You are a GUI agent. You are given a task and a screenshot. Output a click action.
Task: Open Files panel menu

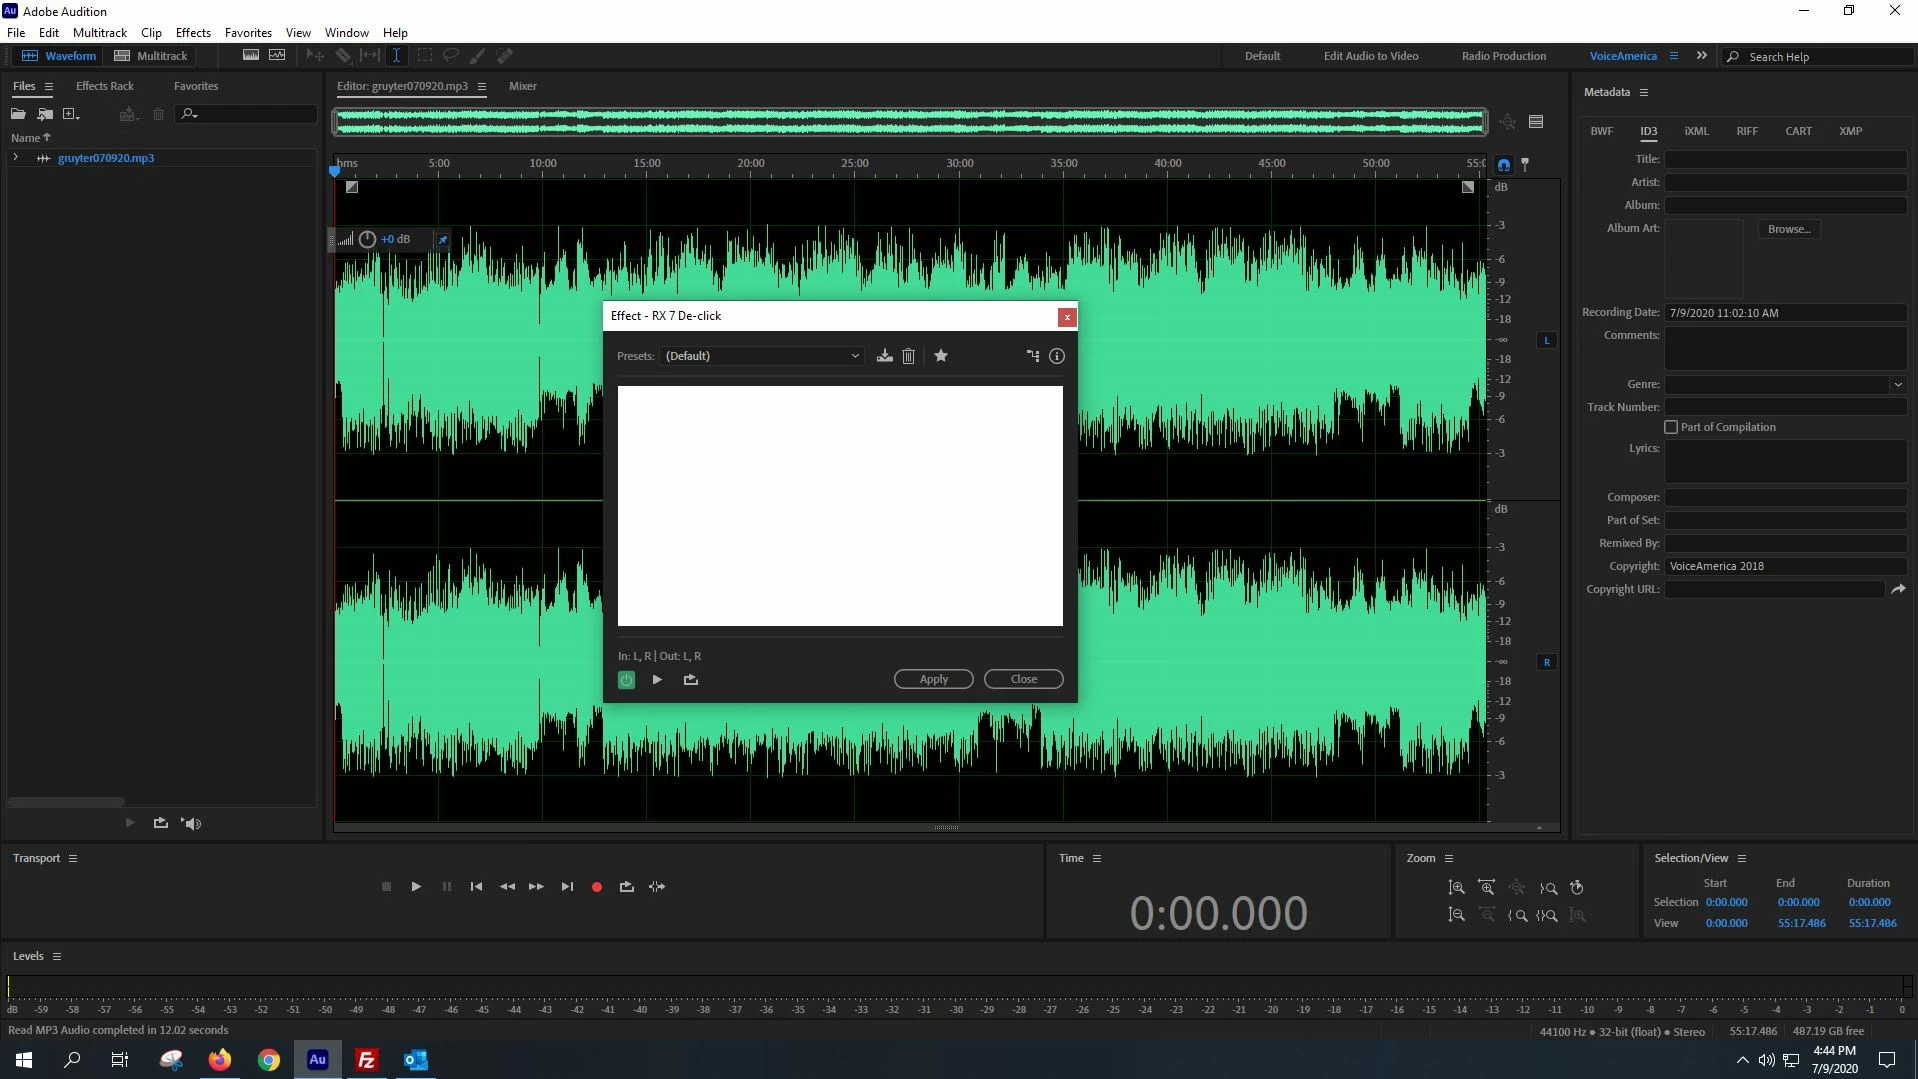[x=48, y=87]
